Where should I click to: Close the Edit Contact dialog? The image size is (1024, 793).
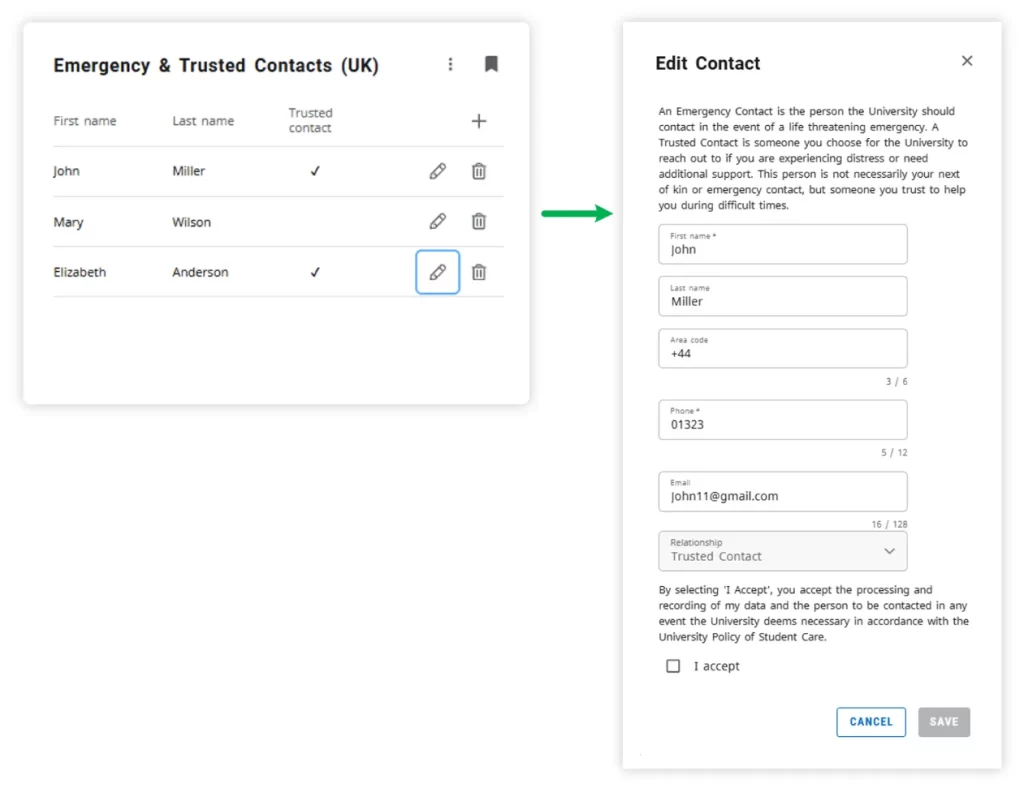point(967,61)
